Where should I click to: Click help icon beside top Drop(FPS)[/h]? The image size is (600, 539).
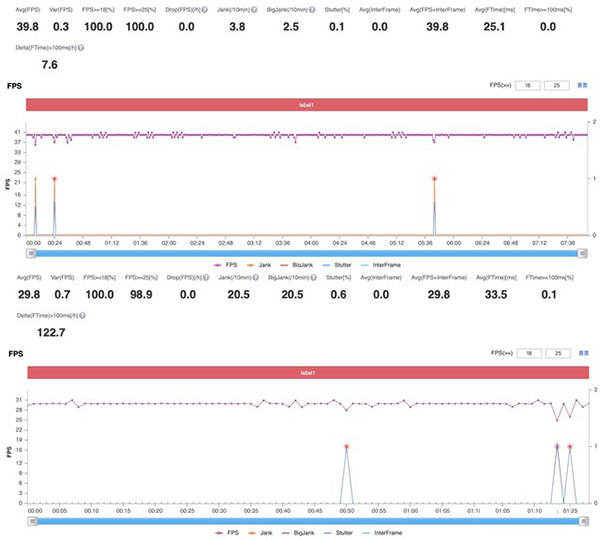pyautogui.click(x=203, y=9)
